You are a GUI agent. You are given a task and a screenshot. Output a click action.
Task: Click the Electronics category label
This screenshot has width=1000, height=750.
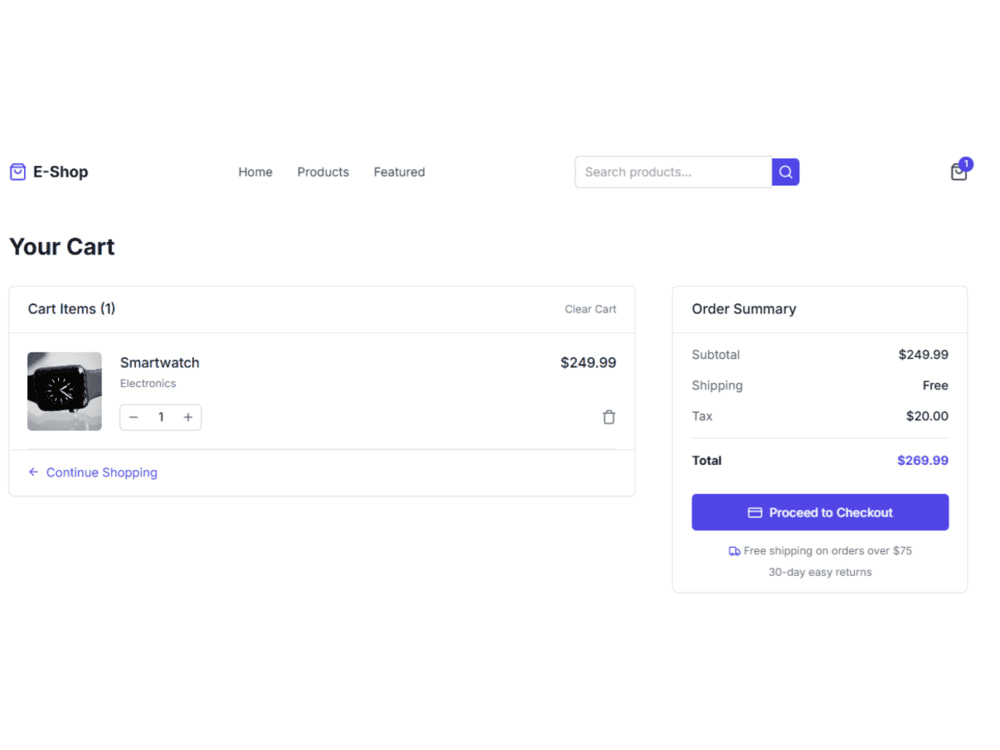148,383
